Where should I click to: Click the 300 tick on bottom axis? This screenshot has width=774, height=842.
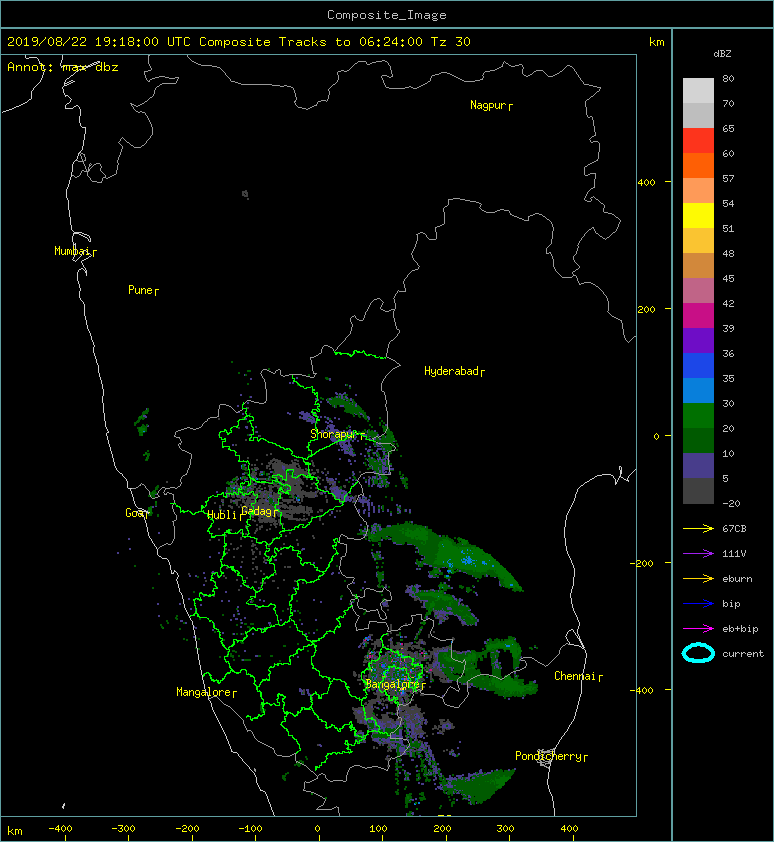point(505,829)
